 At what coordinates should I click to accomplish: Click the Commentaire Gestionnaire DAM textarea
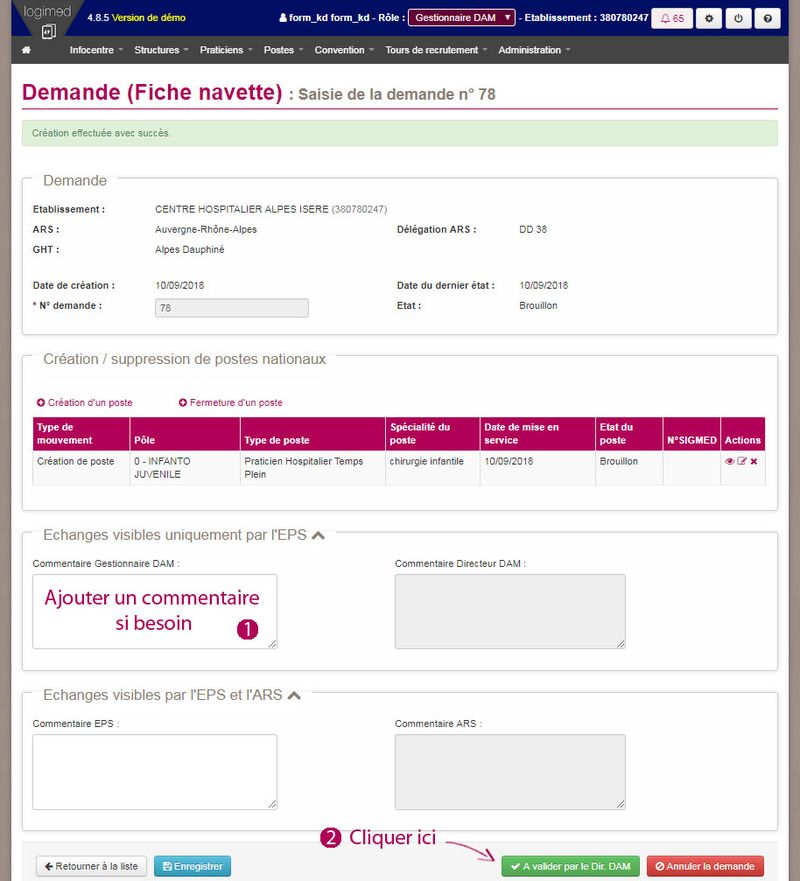click(x=154, y=611)
